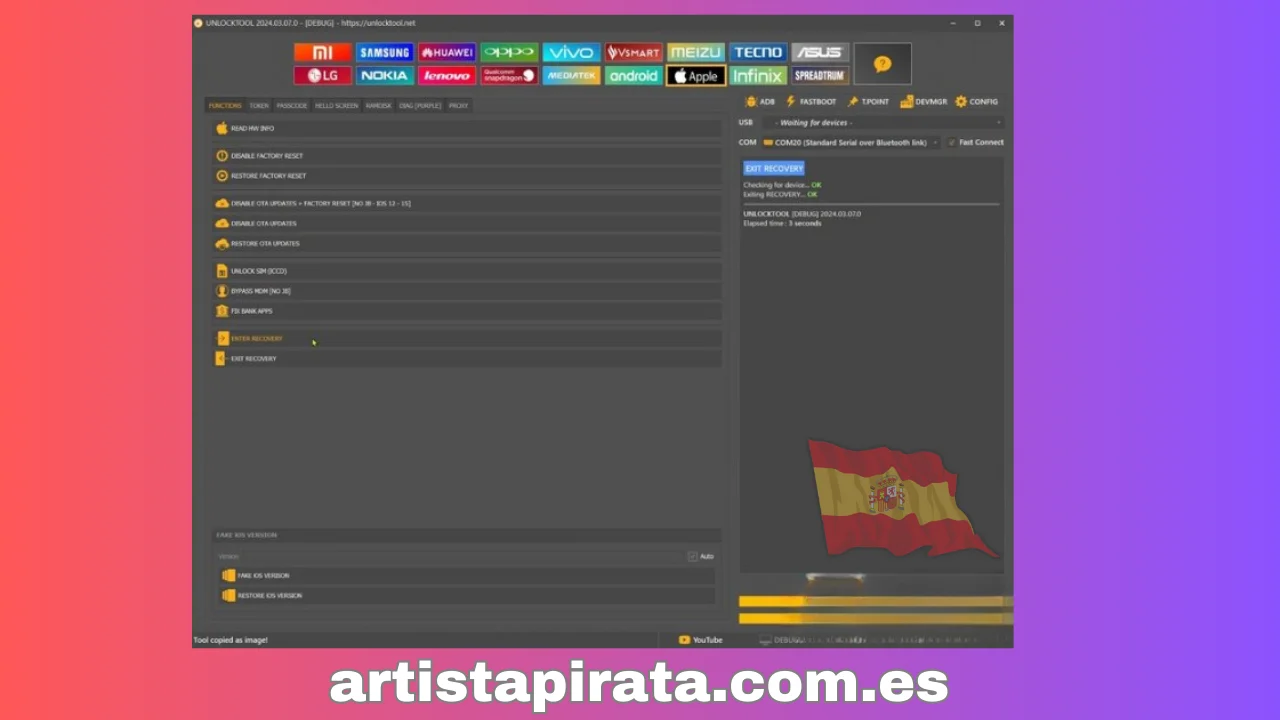Open ADB with the bug icon
This screenshot has width=1280, height=720.
760,101
